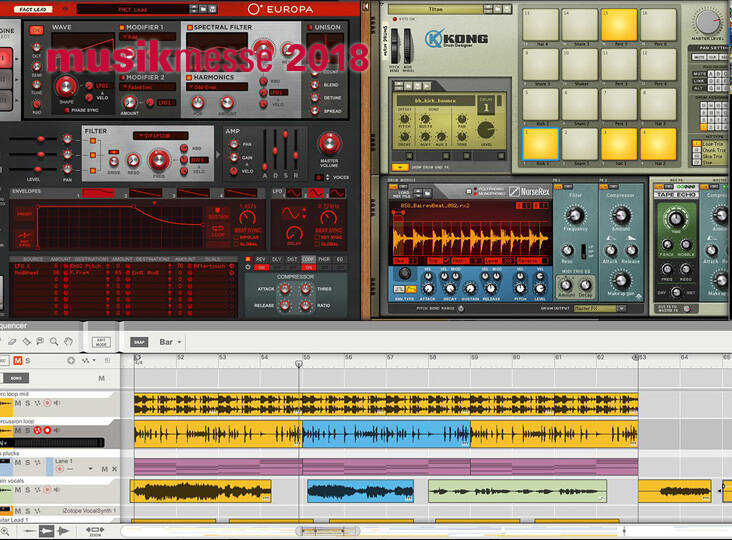Open the Modifier 2 type dropdown
This screenshot has height=540, width=732.
coord(148,87)
